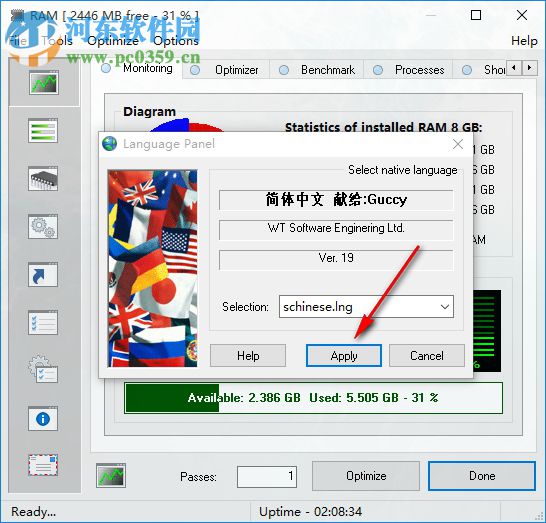Open the Options menu

coord(176,41)
